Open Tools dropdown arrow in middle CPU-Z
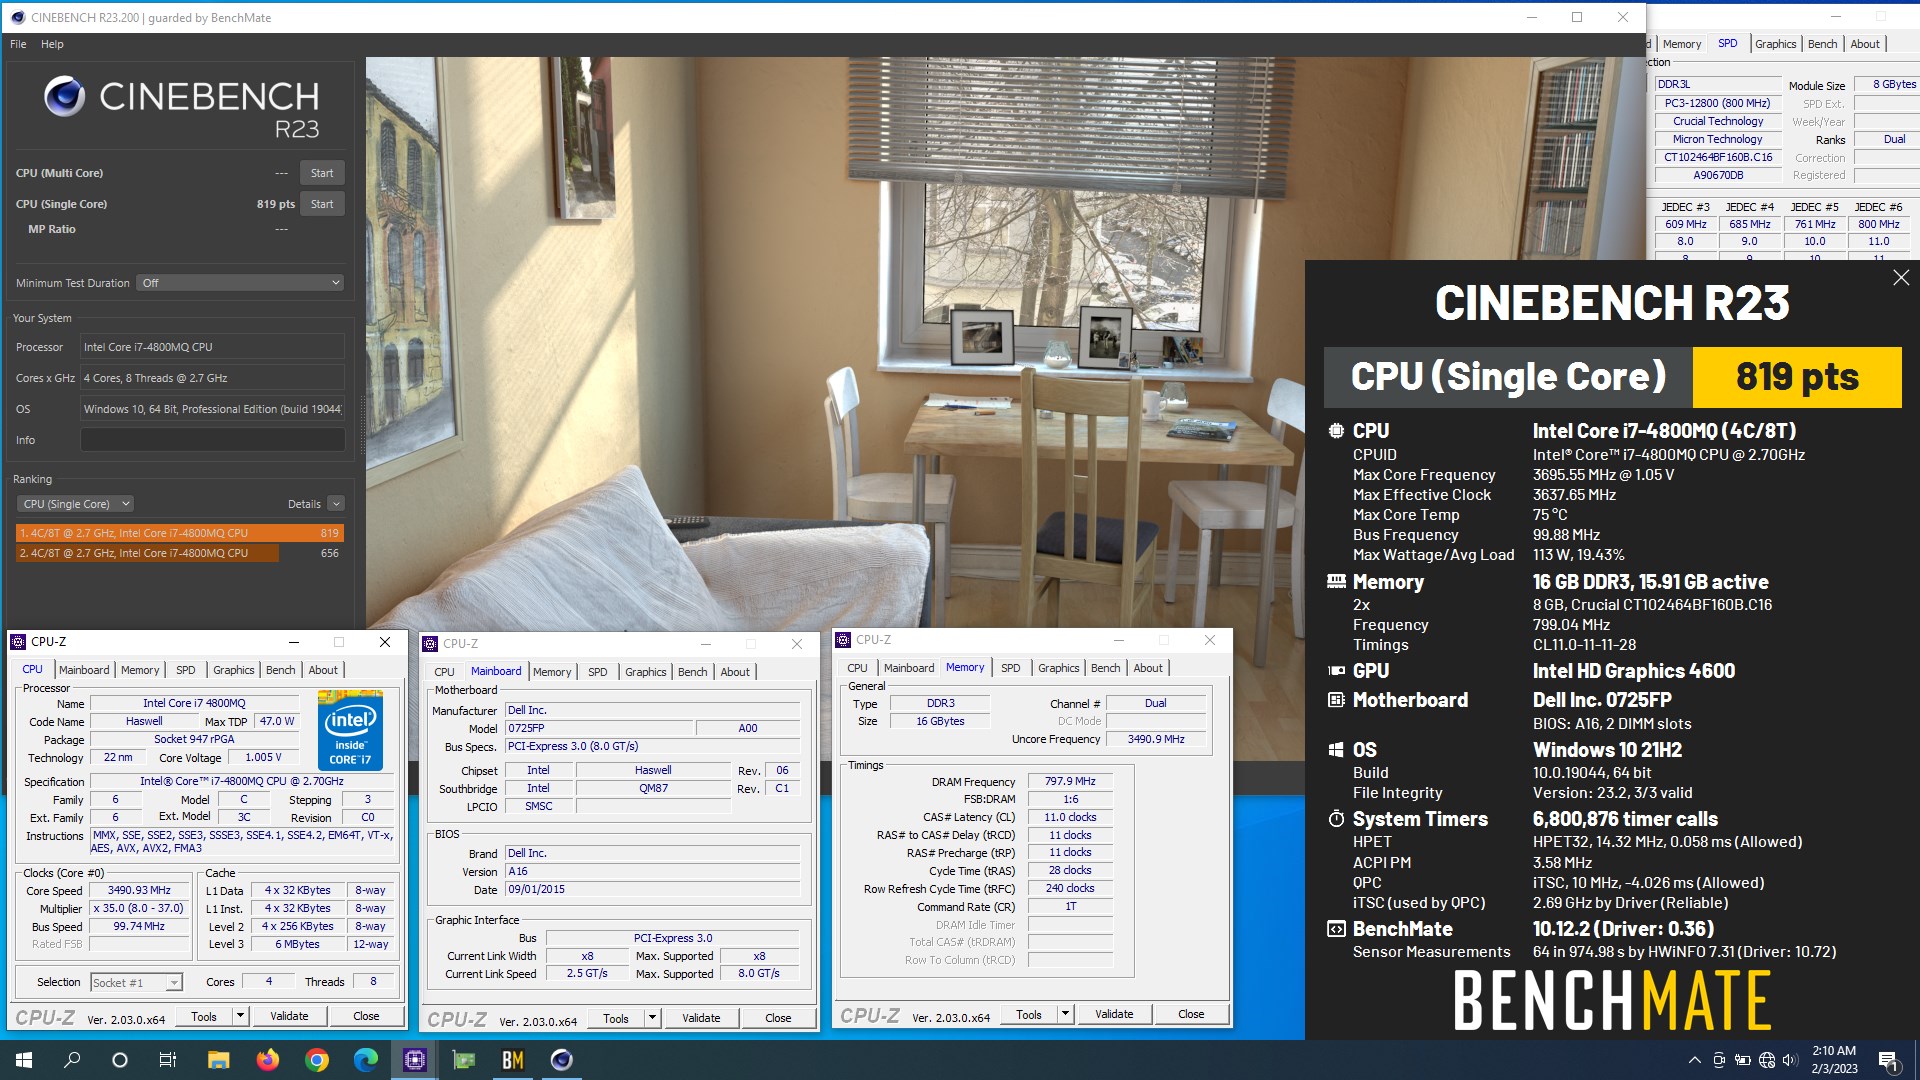 [x=652, y=1018]
